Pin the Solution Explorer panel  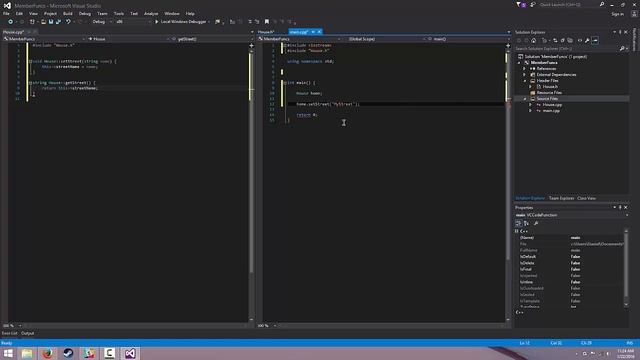click(620, 32)
